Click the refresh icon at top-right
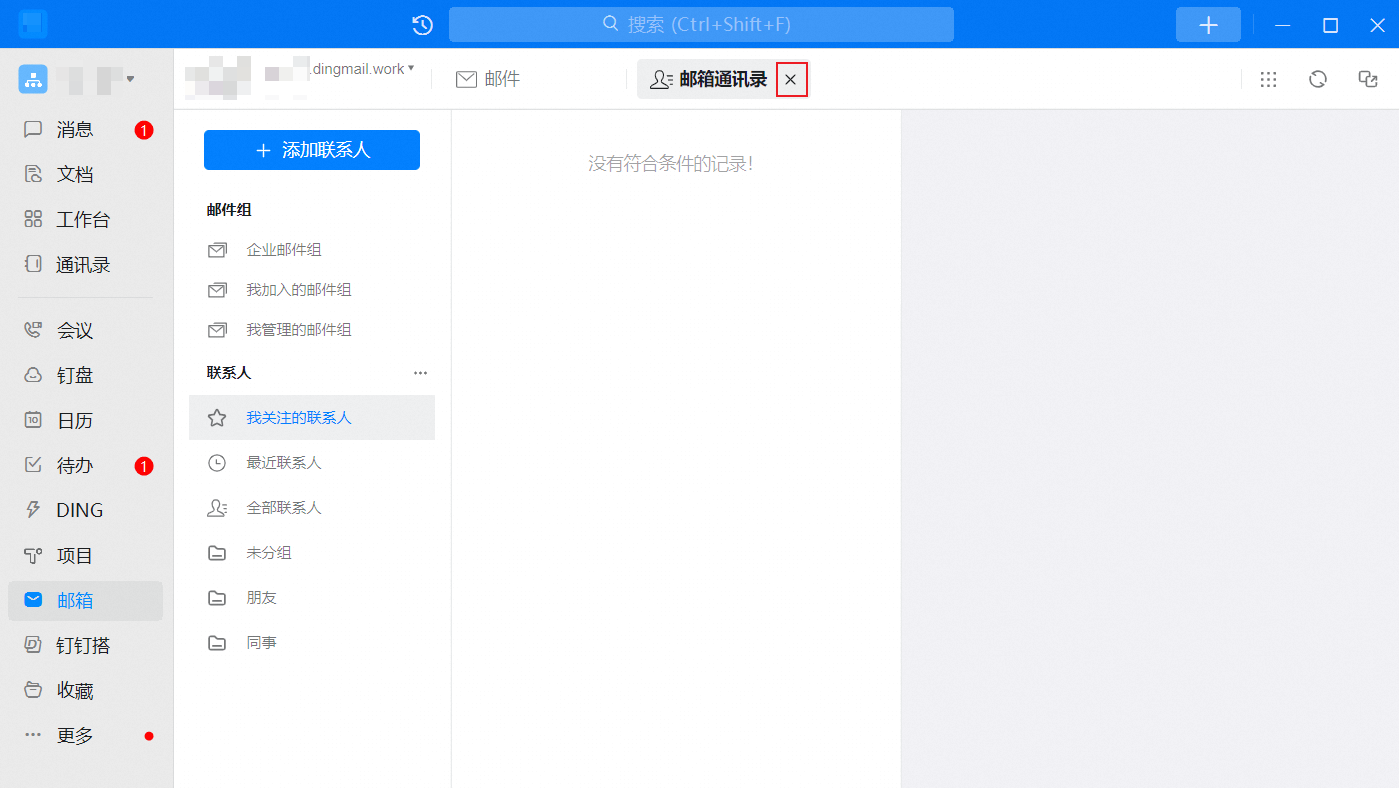The image size is (1399, 788). click(x=1318, y=79)
